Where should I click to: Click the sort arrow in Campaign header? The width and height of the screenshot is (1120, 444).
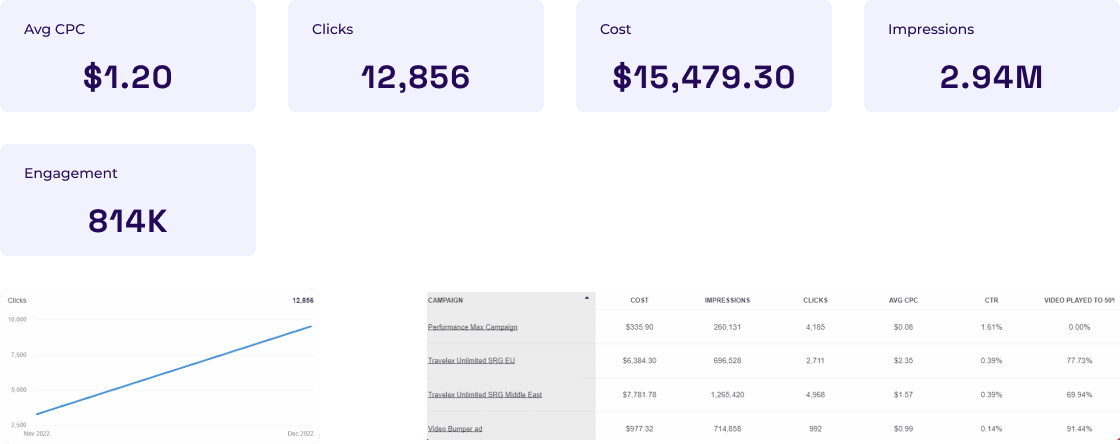[x=586, y=297]
